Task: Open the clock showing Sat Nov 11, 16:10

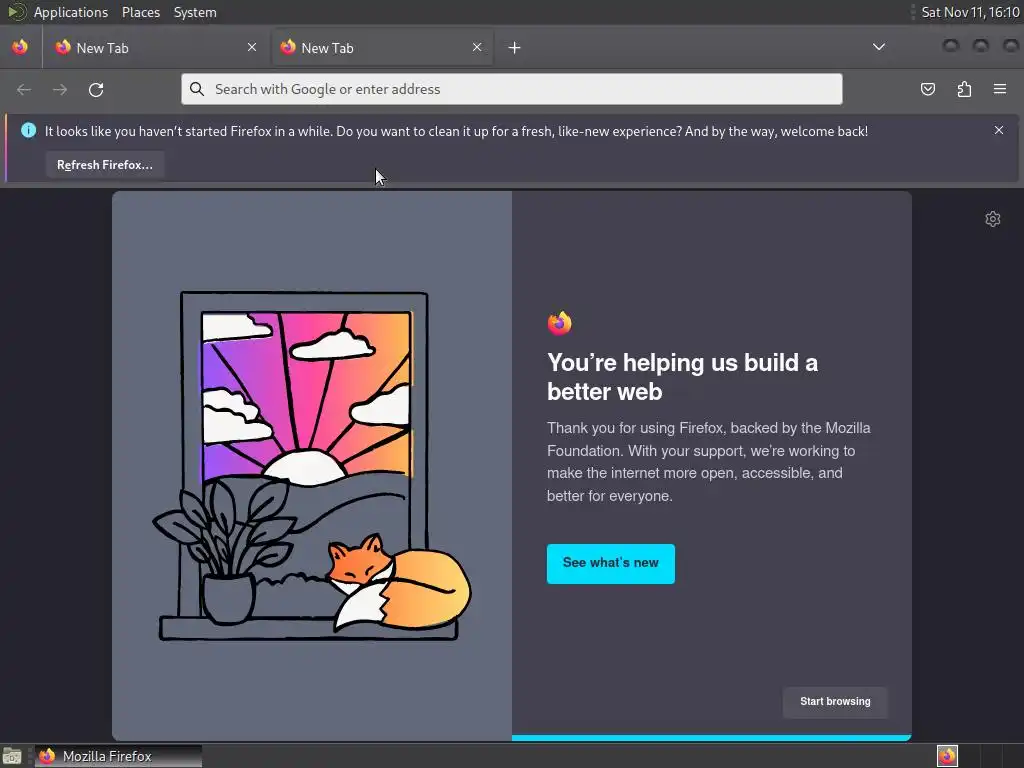Action: (x=970, y=12)
